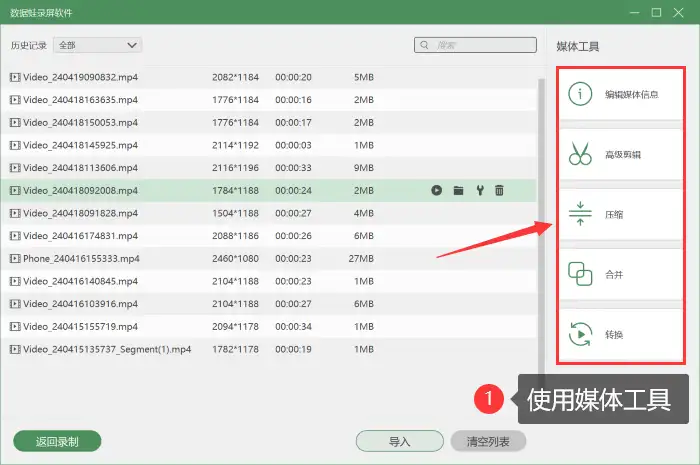Click the 00:00:19 duration value

(293, 349)
